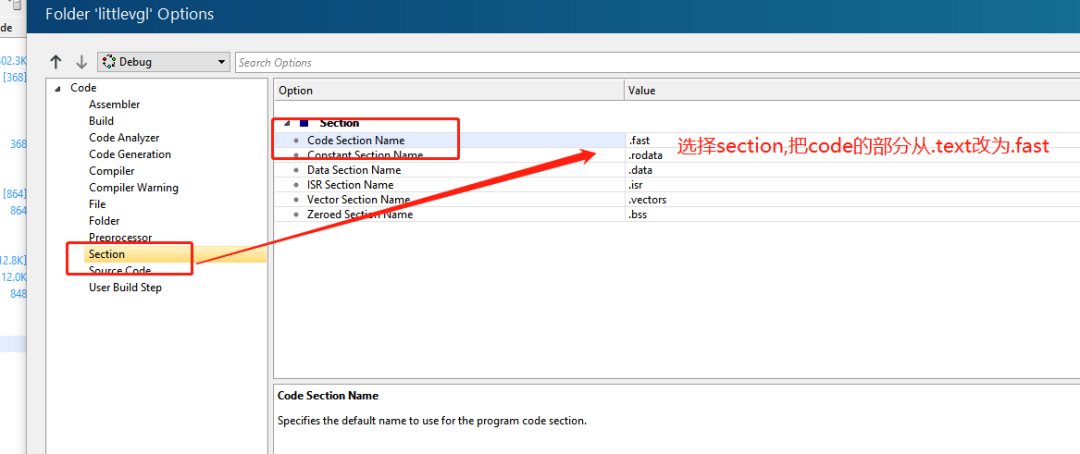Click the .bss value cell
Image resolution: width=1080 pixels, height=454 pixels.
point(853,214)
